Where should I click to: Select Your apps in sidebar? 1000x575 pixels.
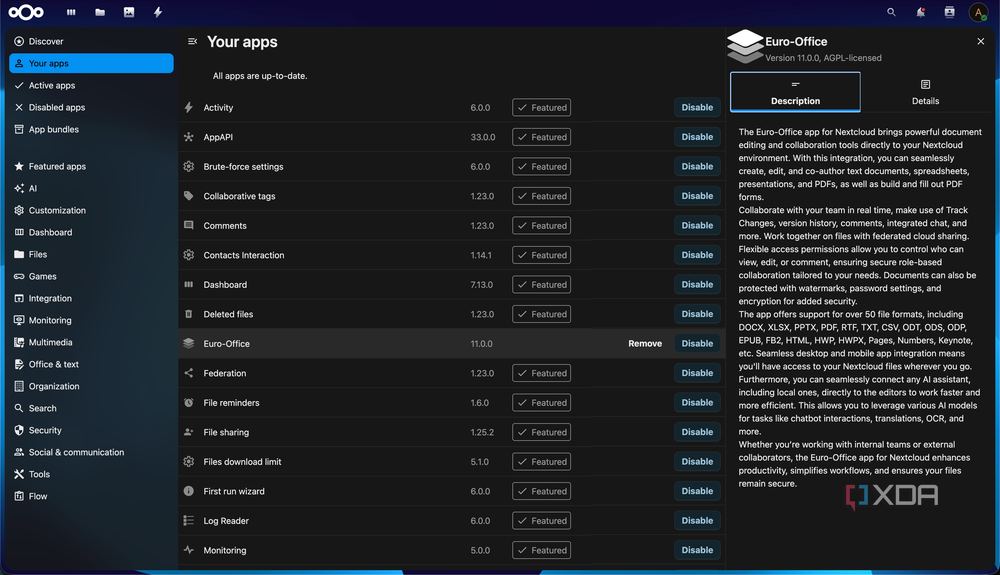pyautogui.click(x=91, y=63)
